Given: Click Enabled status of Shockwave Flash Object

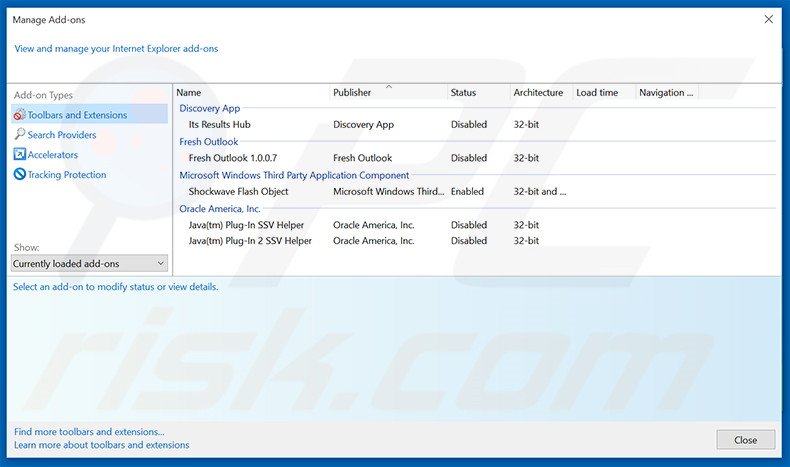Looking at the screenshot, I should tap(467, 191).
